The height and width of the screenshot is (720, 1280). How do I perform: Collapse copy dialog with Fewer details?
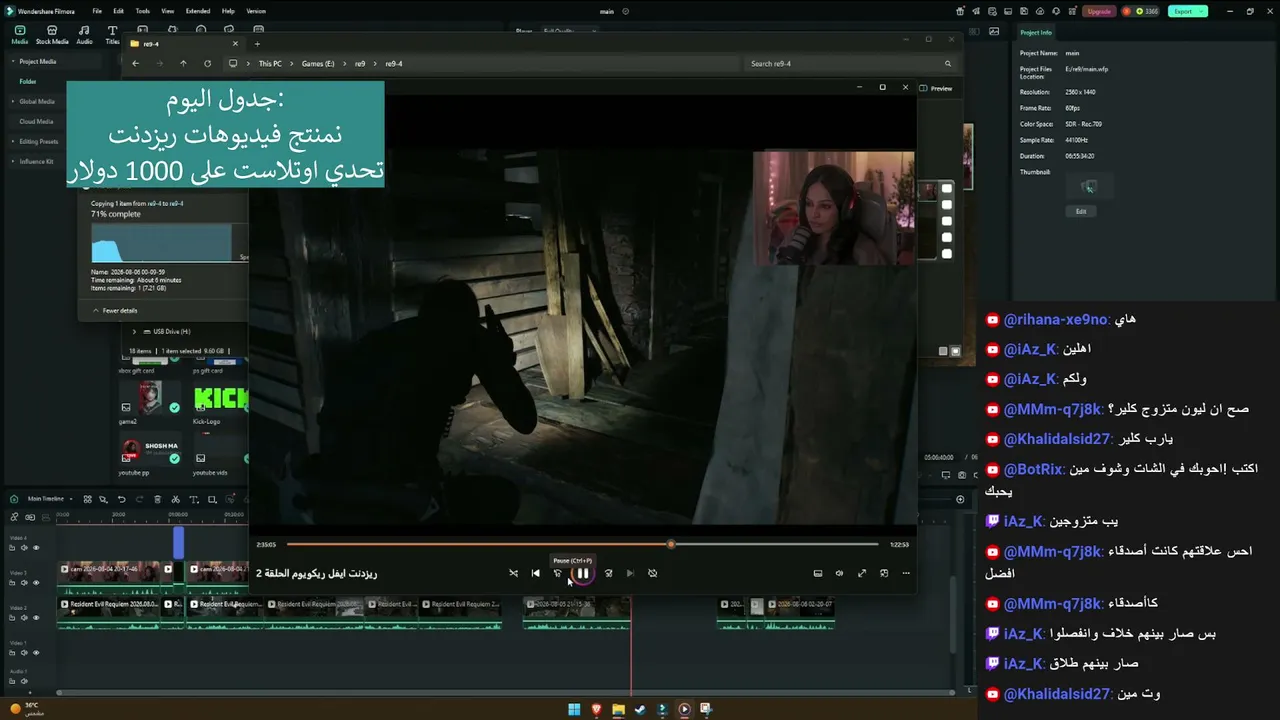point(115,311)
